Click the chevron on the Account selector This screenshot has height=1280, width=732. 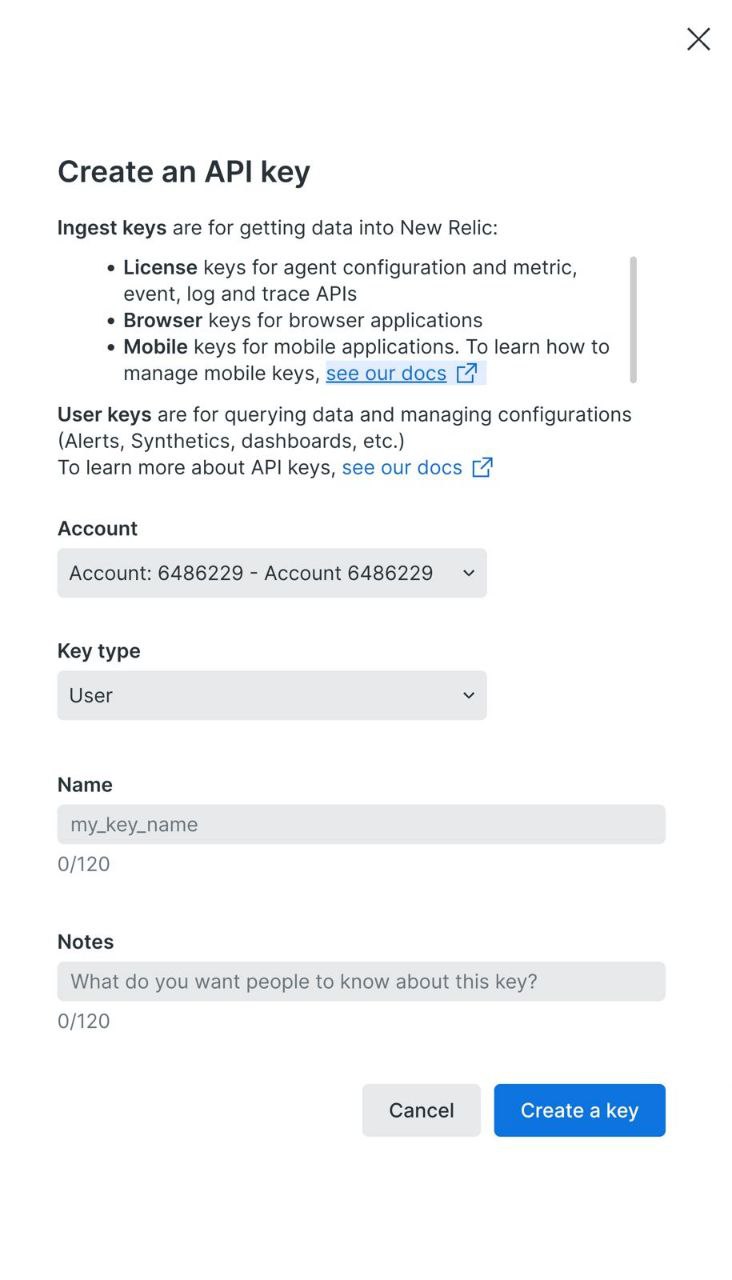pos(468,573)
